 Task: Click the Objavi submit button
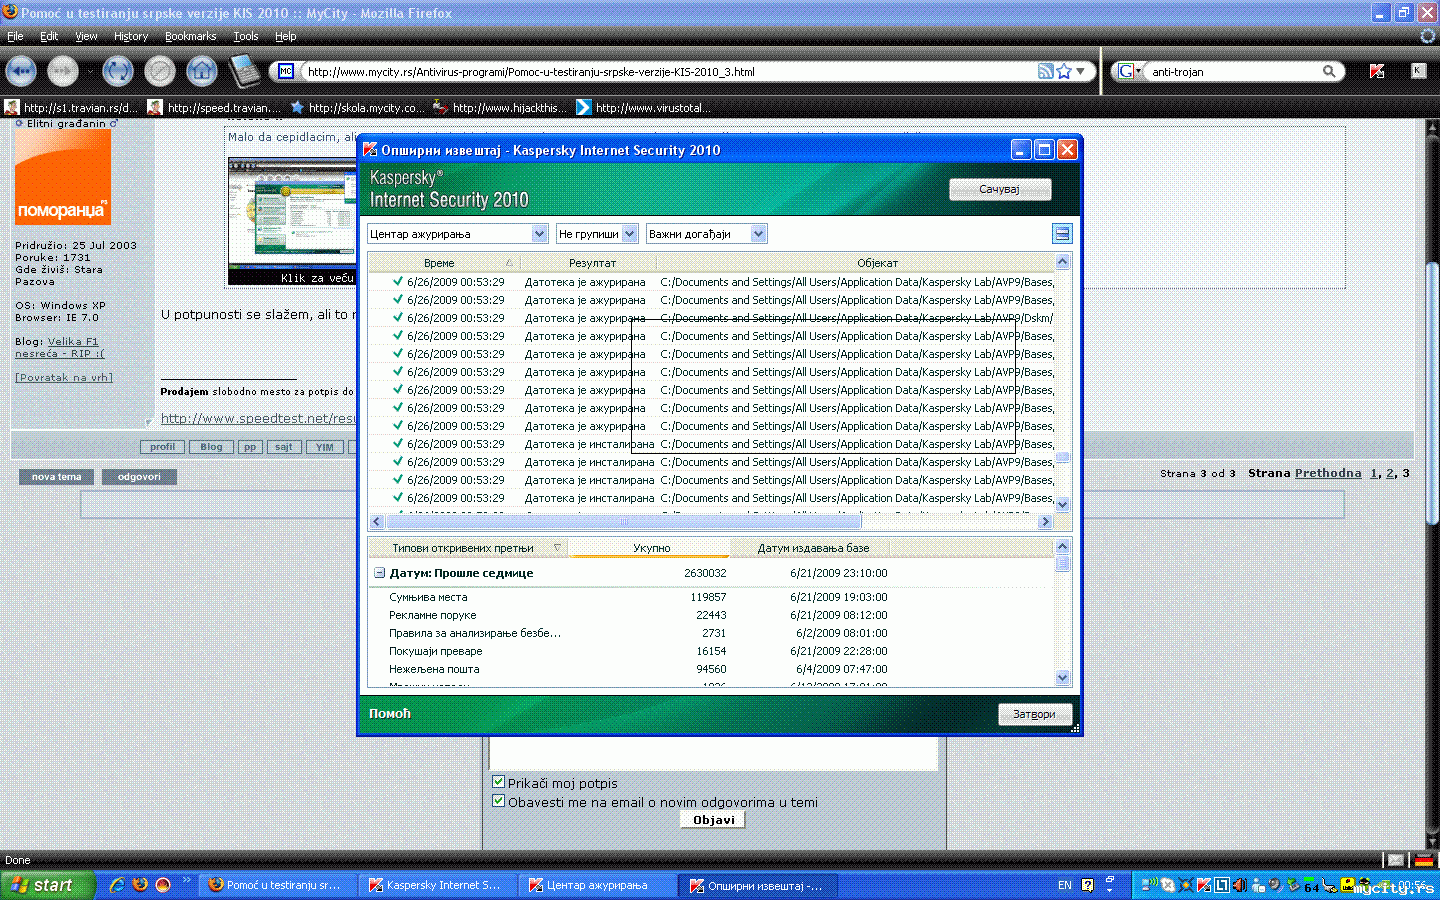714,820
